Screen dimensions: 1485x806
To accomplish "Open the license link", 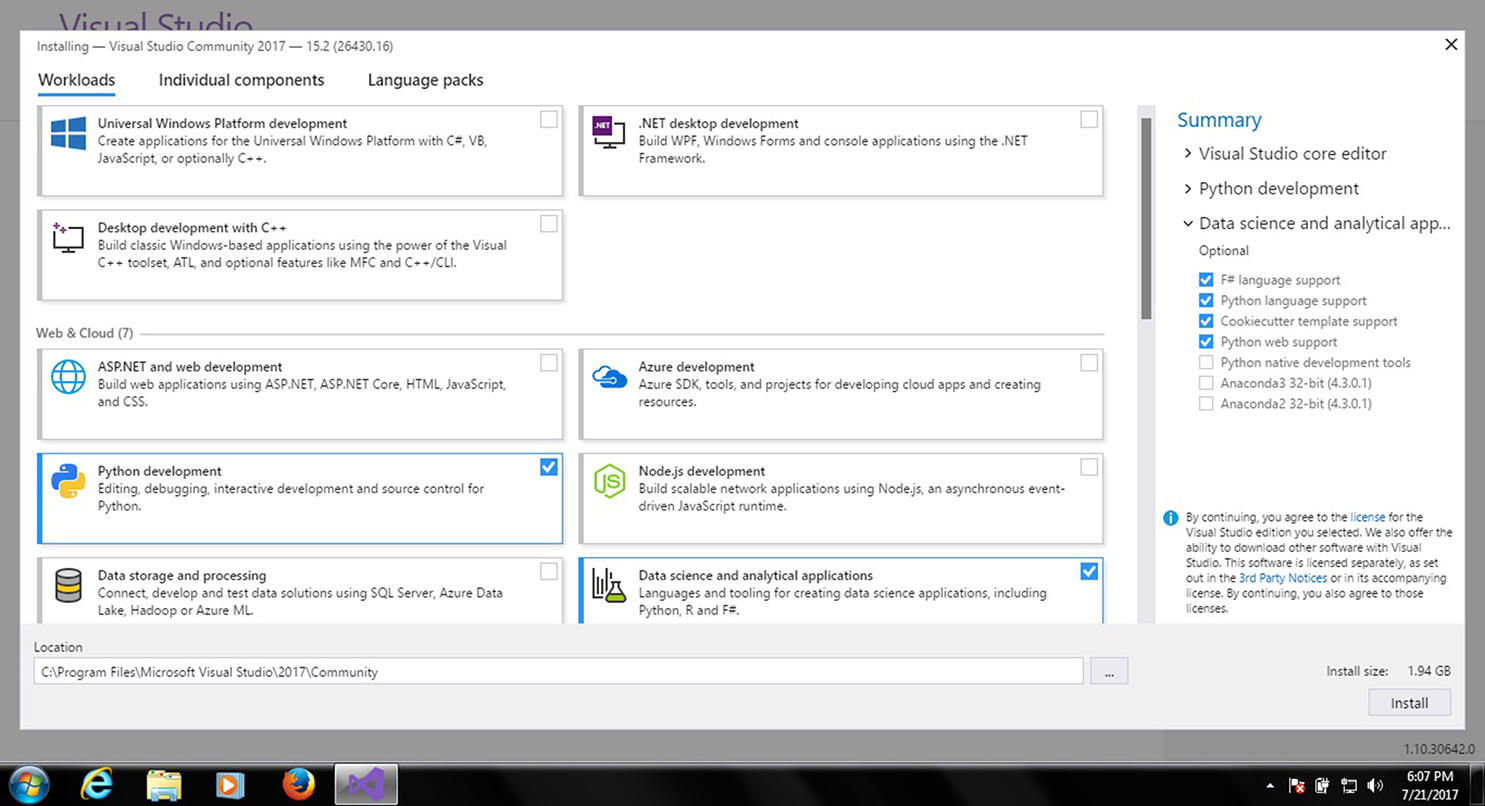I will pyautogui.click(x=1368, y=517).
